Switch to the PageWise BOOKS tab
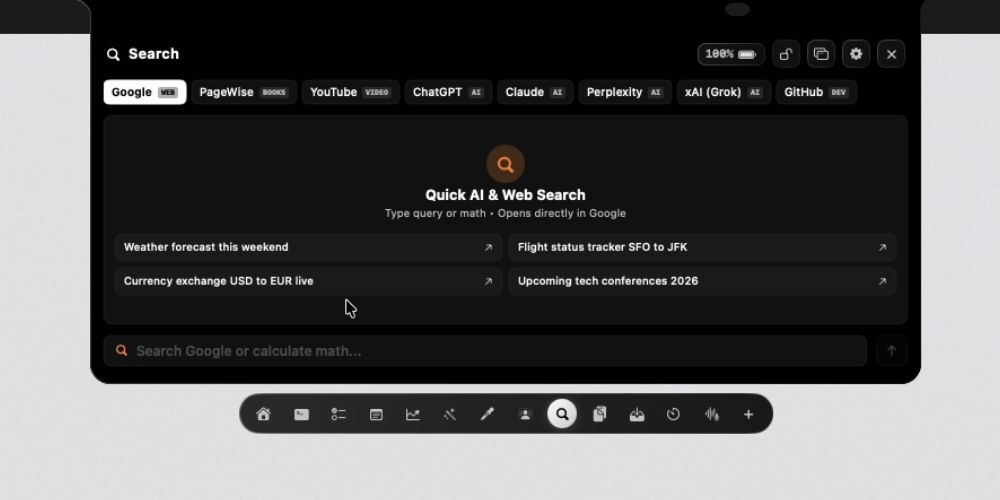The image size is (1000, 500). tap(244, 92)
